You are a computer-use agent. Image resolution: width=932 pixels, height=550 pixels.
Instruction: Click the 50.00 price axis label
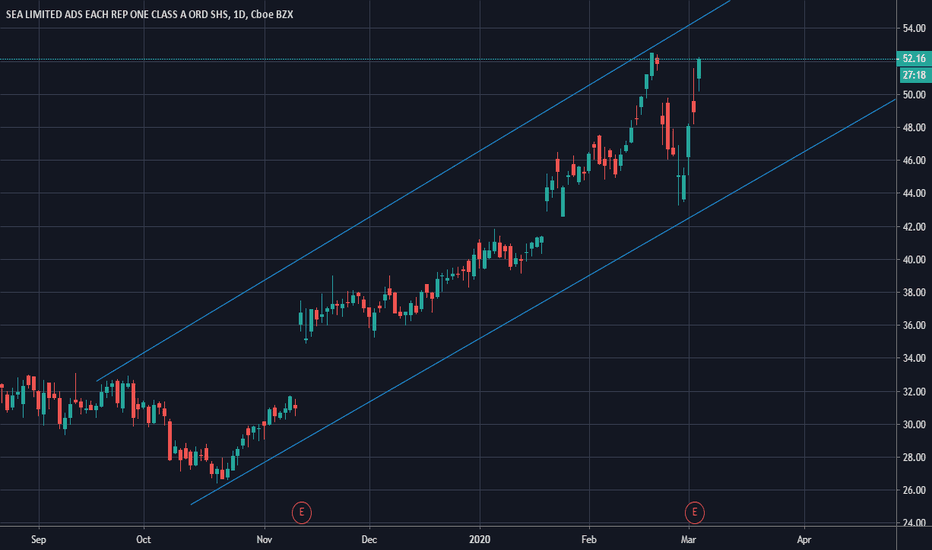point(914,95)
